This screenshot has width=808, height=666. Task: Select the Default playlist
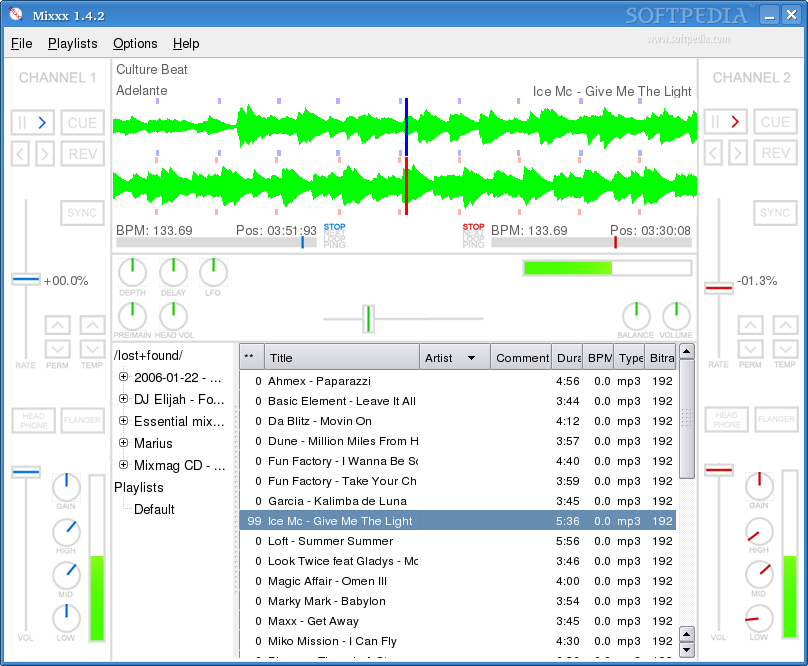pos(154,509)
